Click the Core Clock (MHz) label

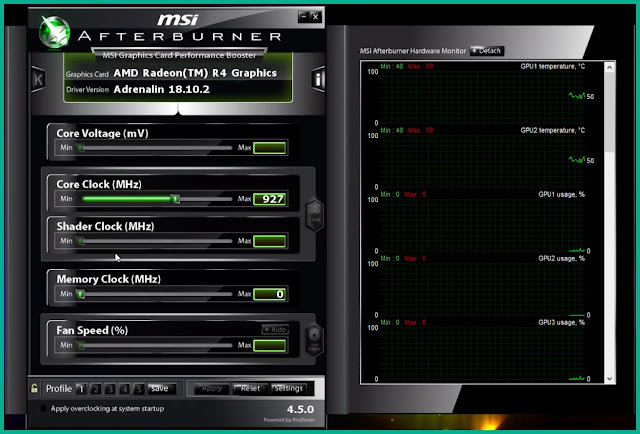pos(99,185)
